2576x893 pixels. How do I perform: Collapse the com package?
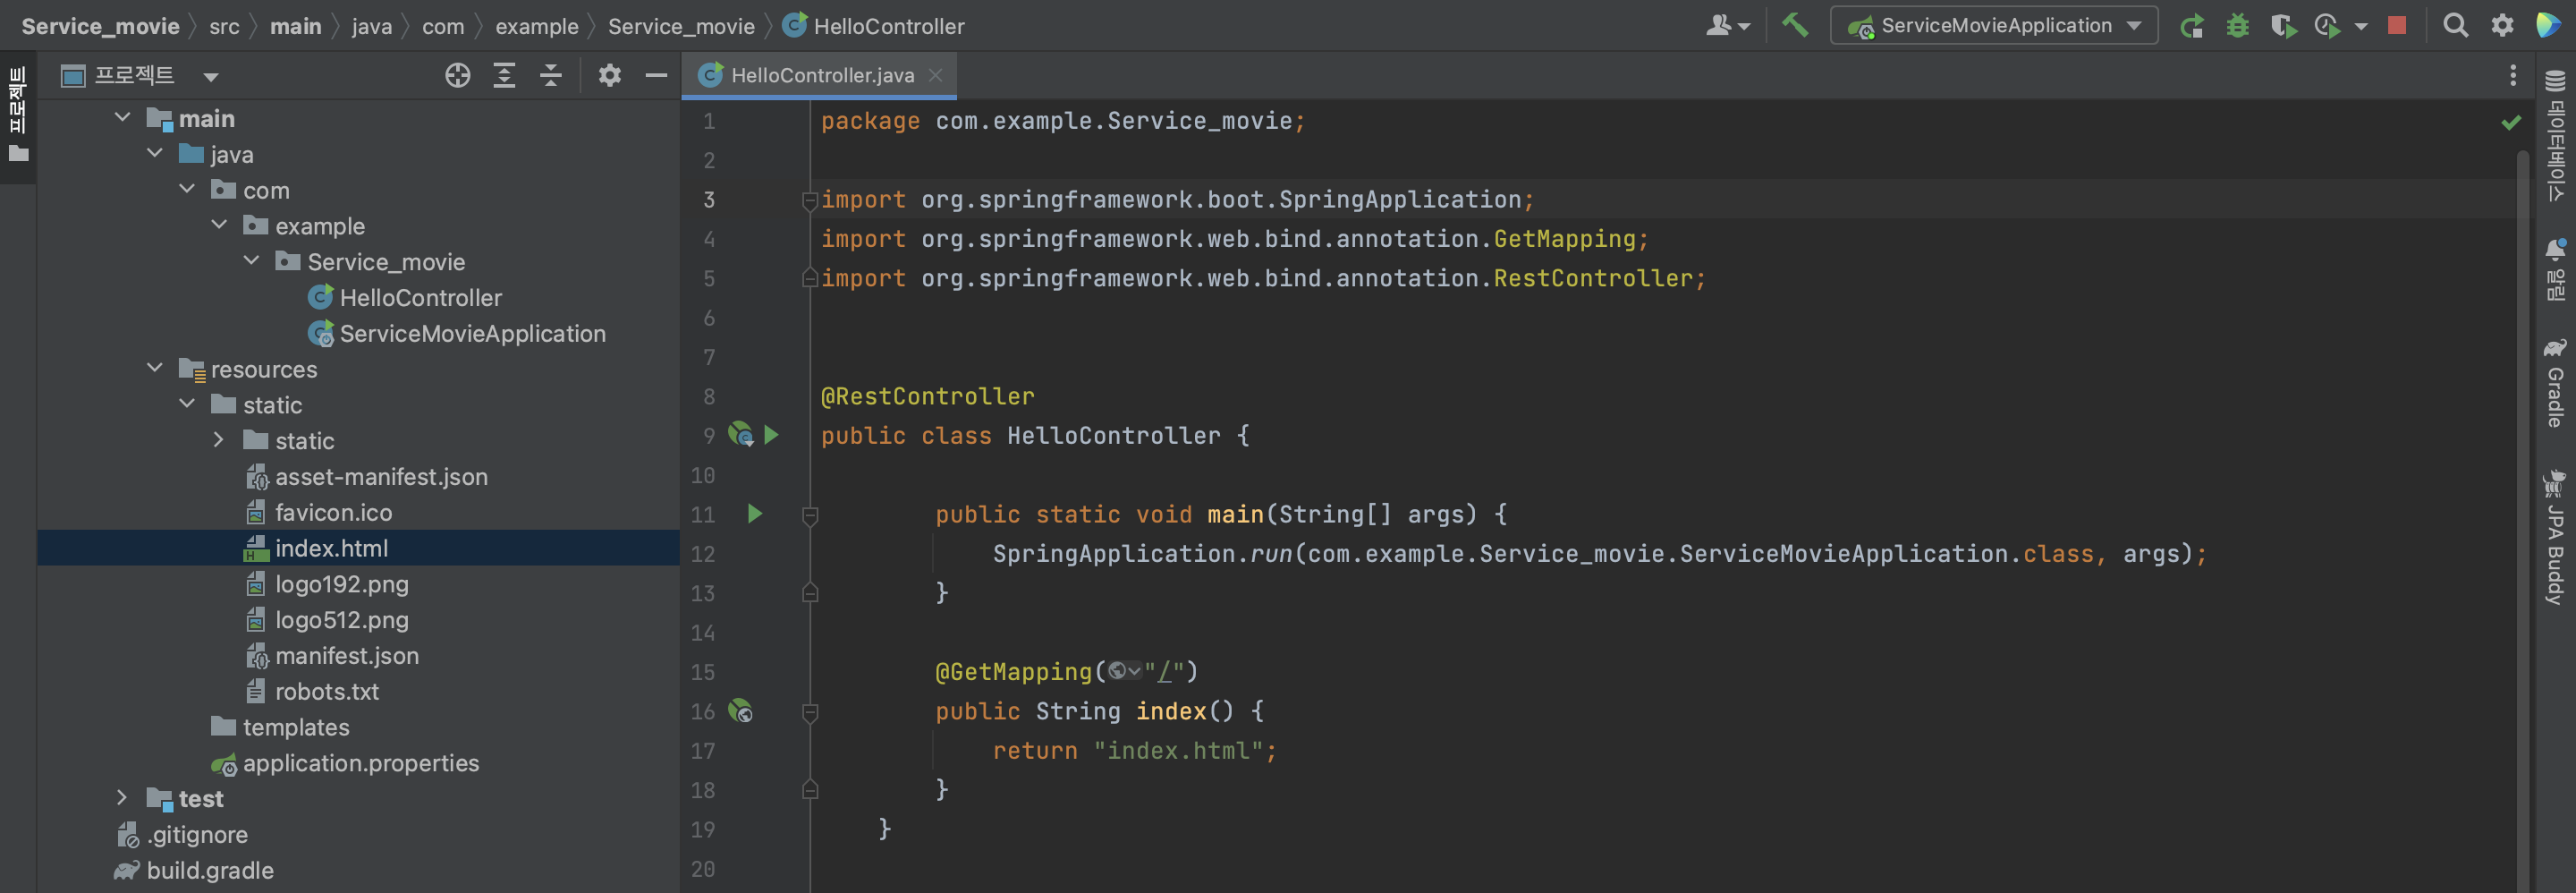tap(187, 189)
